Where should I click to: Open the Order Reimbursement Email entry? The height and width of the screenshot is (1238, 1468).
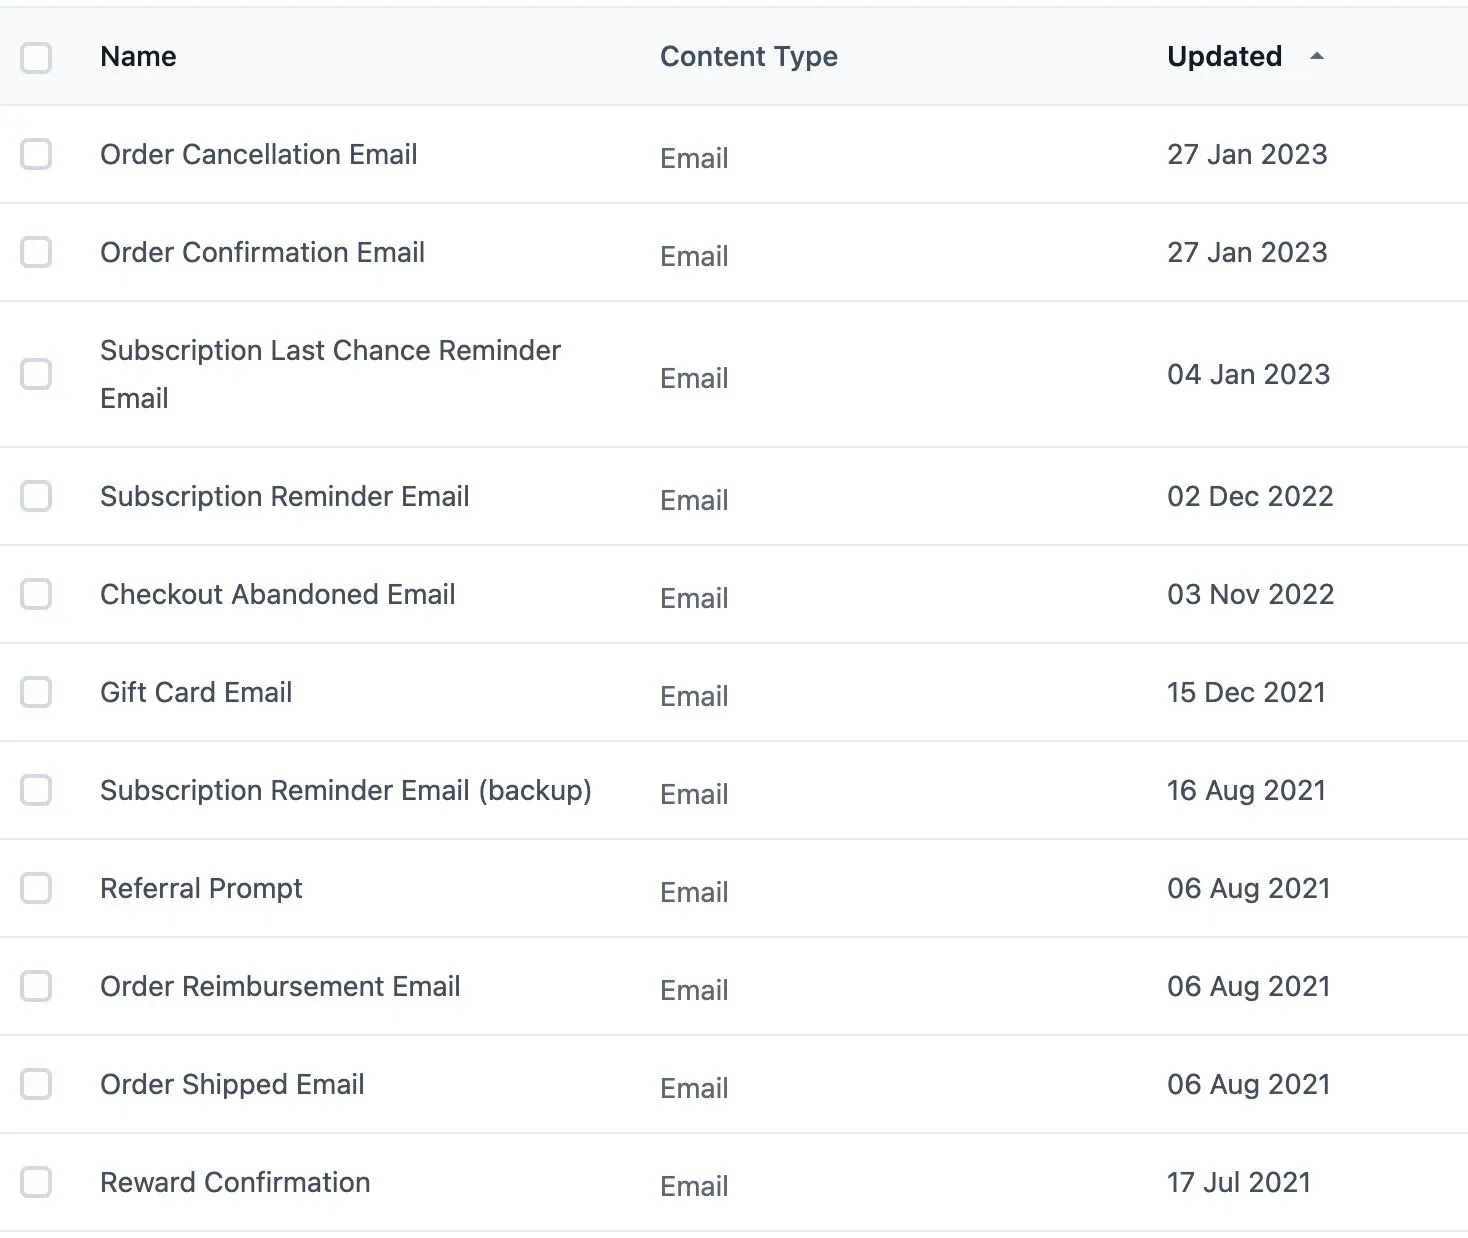pos(280,986)
